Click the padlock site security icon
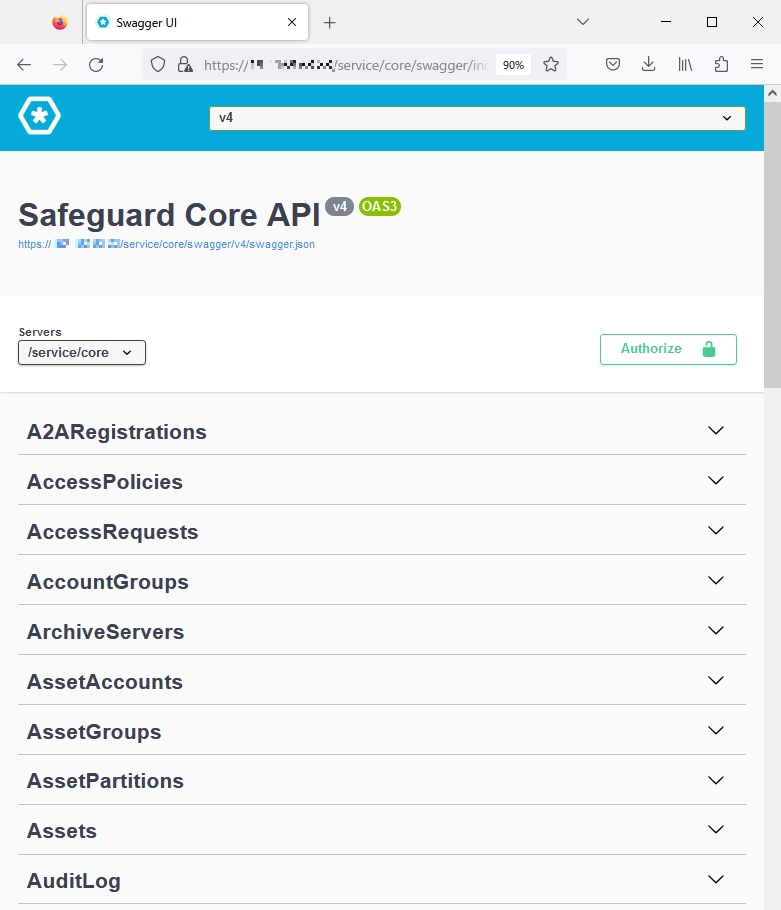 pos(185,64)
